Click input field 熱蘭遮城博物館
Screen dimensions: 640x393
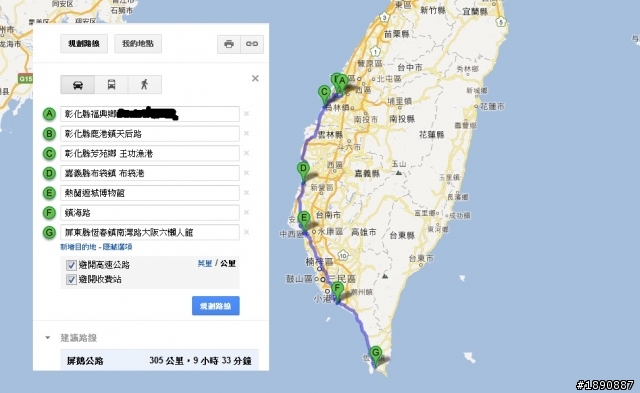pos(150,193)
